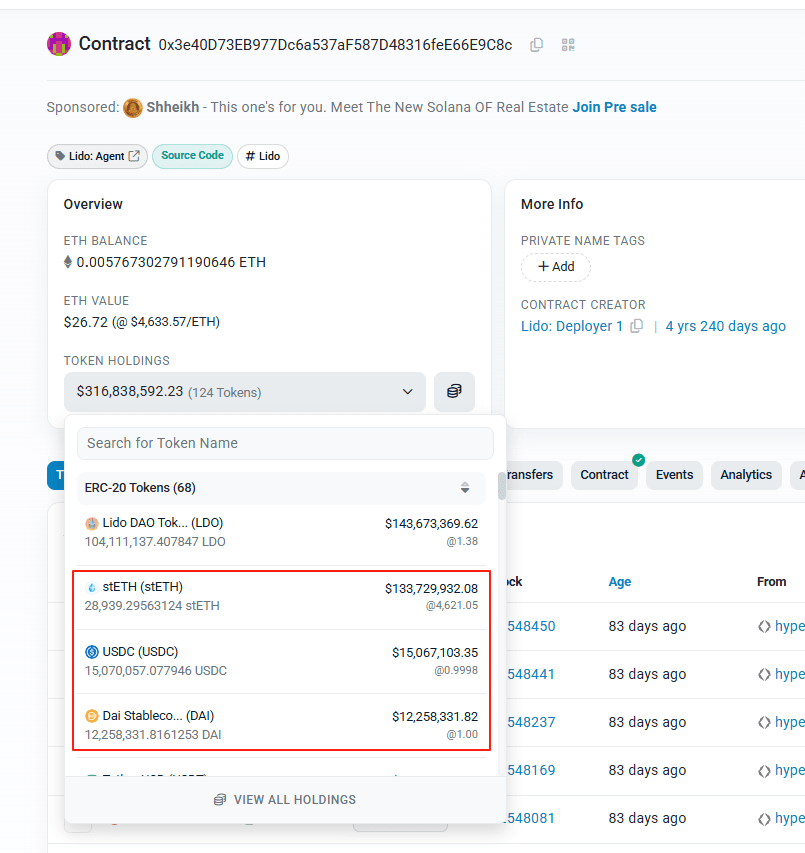Switch to the Contract tab
The height and width of the screenshot is (853, 805).
pyautogui.click(x=604, y=475)
